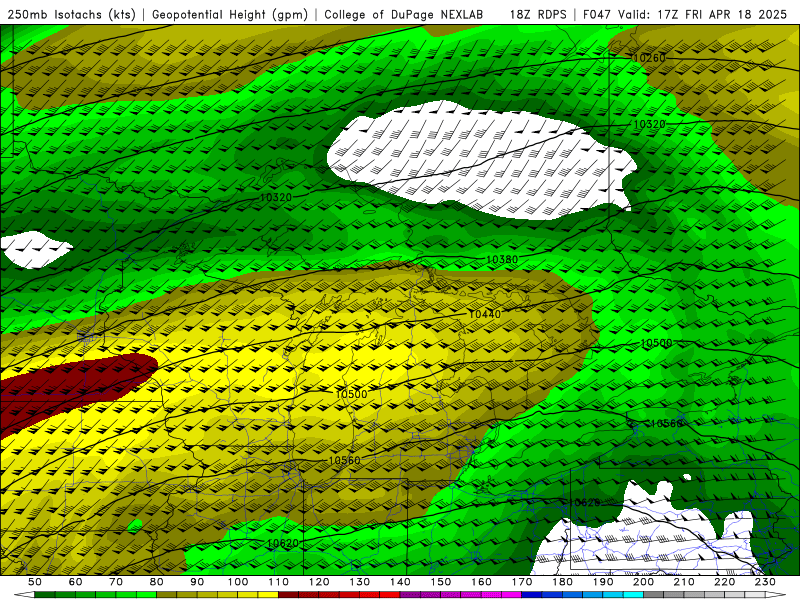Image resolution: width=800 pixels, height=600 pixels.
Task: Click legend value 170 knots
Action: point(522,582)
